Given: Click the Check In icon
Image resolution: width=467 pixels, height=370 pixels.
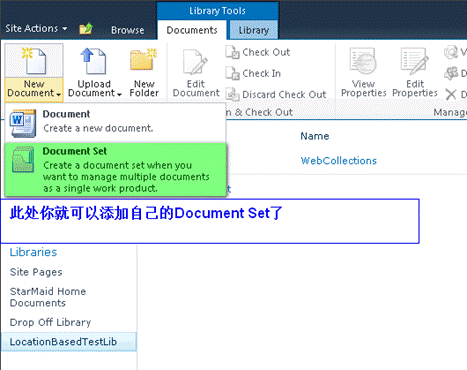Looking at the screenshot, I should [x=233, y=73].
